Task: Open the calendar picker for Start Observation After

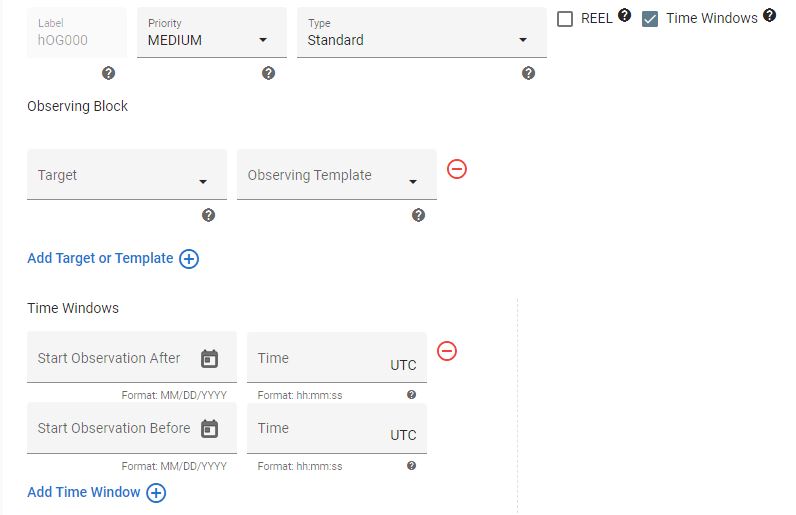Action: (209, 359)
